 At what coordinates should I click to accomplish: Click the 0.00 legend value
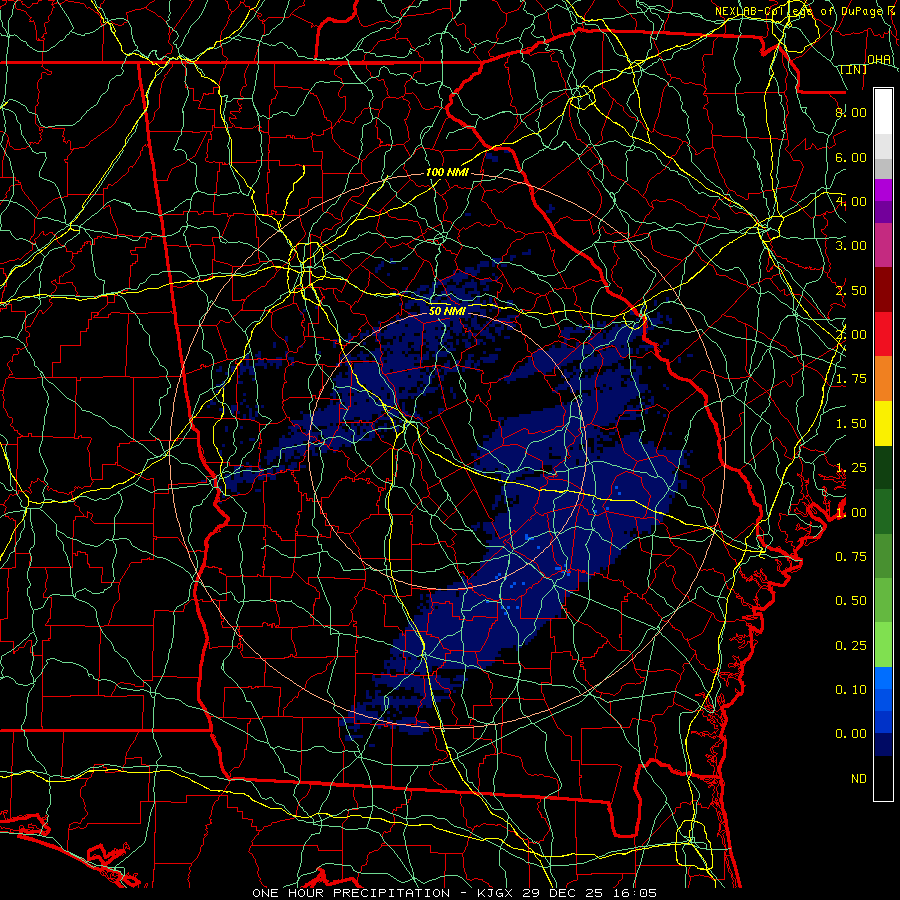pos(851,734)
